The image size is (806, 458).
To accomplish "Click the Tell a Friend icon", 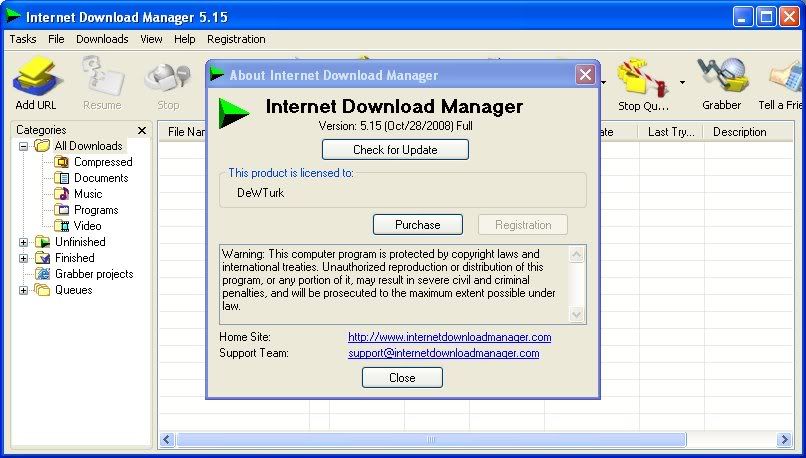I will (784, 80).
